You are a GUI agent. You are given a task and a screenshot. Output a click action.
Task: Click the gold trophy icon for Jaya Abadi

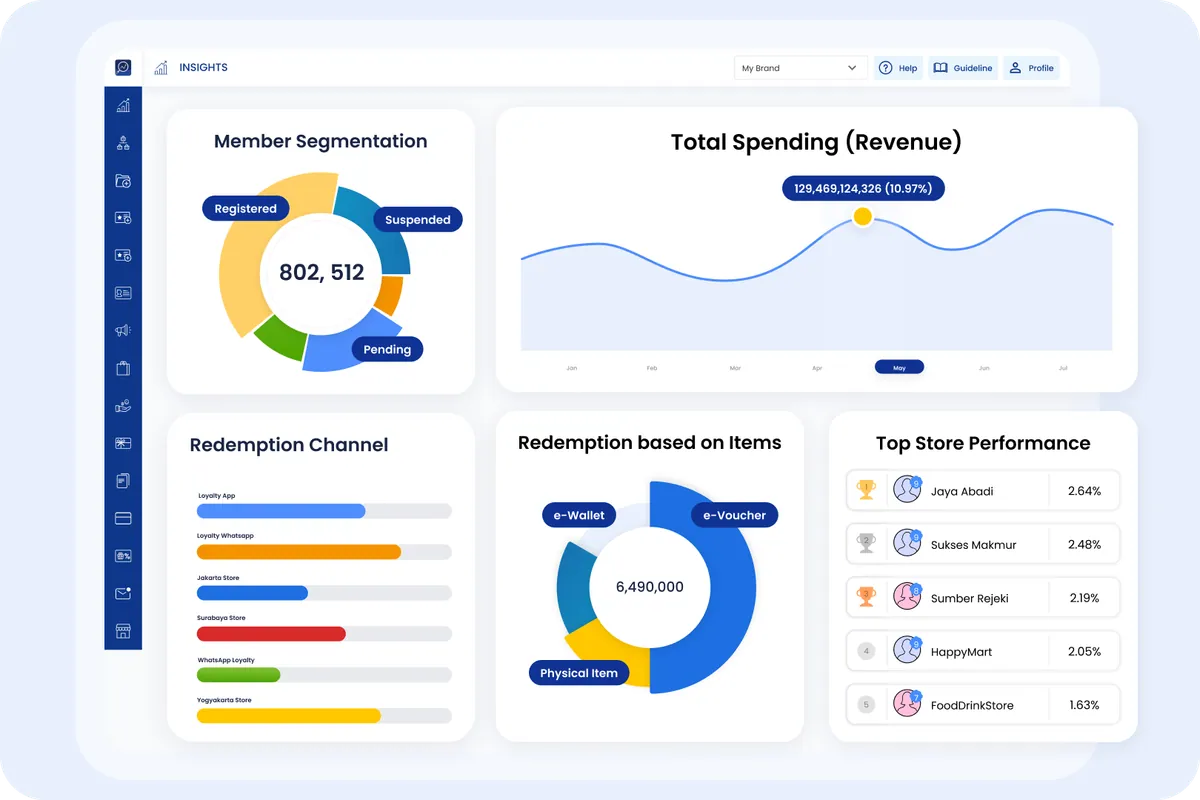click(x=866, y=490)
